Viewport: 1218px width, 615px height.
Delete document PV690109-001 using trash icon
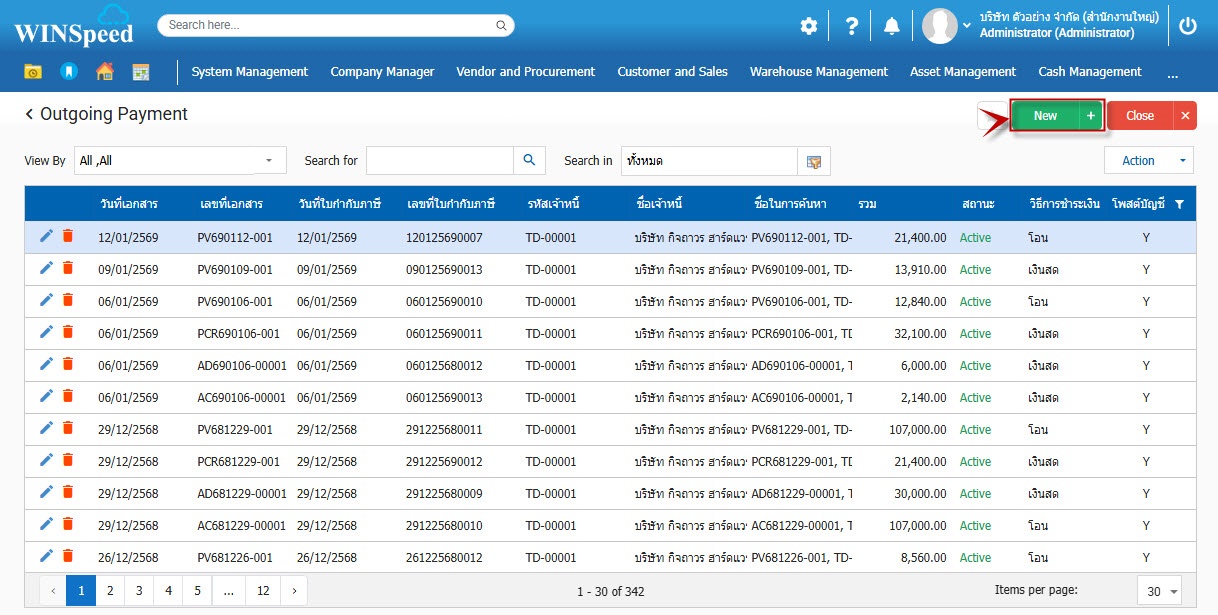[68, 269]
